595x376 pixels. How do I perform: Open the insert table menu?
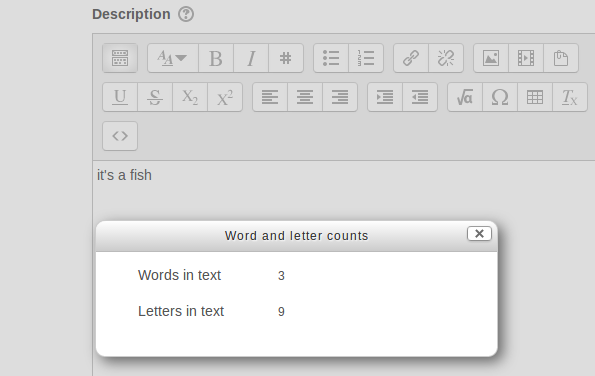535,97
